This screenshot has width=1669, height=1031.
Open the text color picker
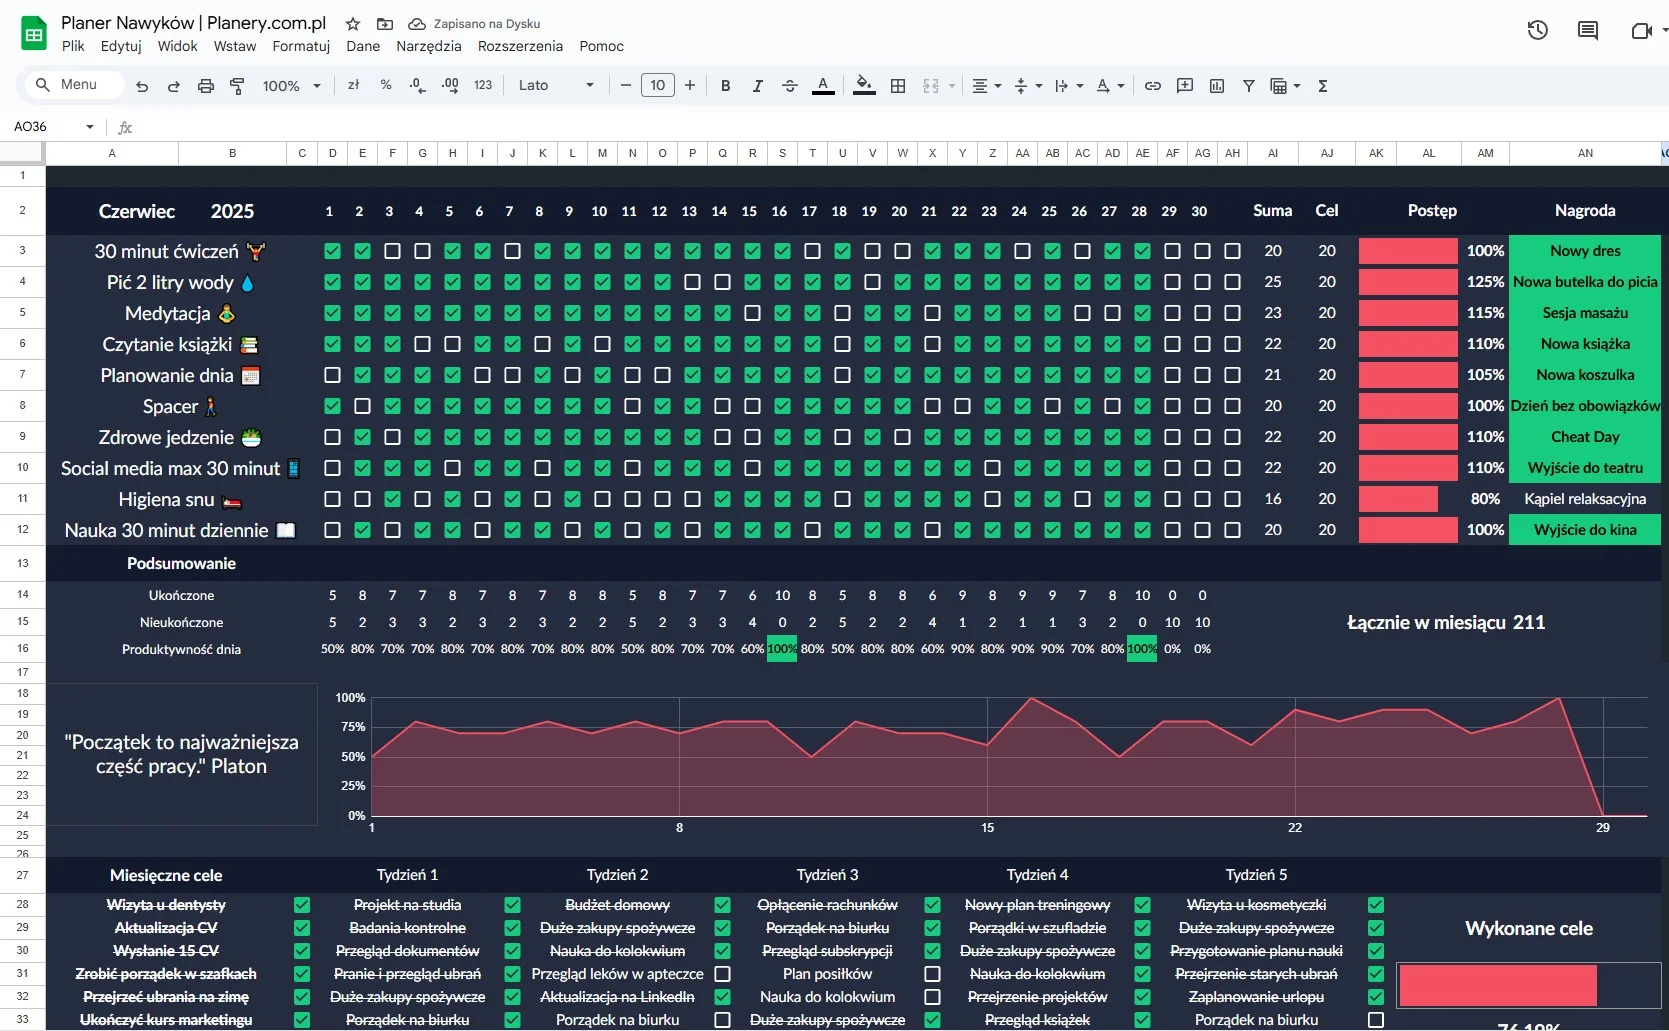pos(823,86)
